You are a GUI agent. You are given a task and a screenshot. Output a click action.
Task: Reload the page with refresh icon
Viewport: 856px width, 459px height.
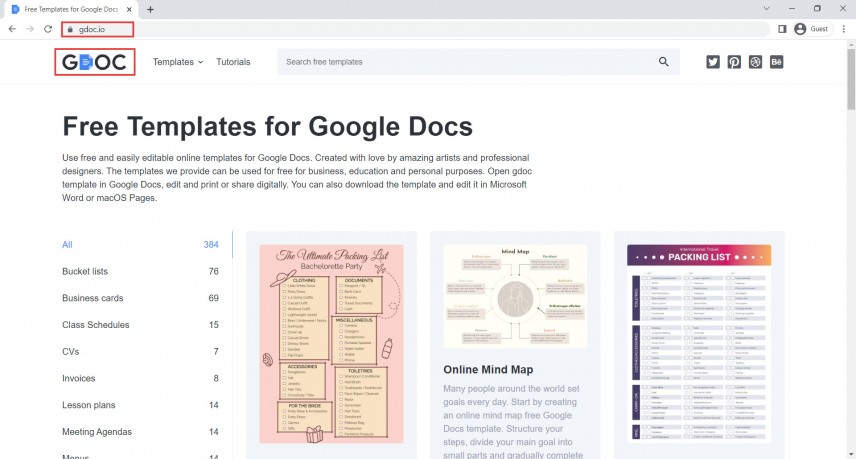48,29
